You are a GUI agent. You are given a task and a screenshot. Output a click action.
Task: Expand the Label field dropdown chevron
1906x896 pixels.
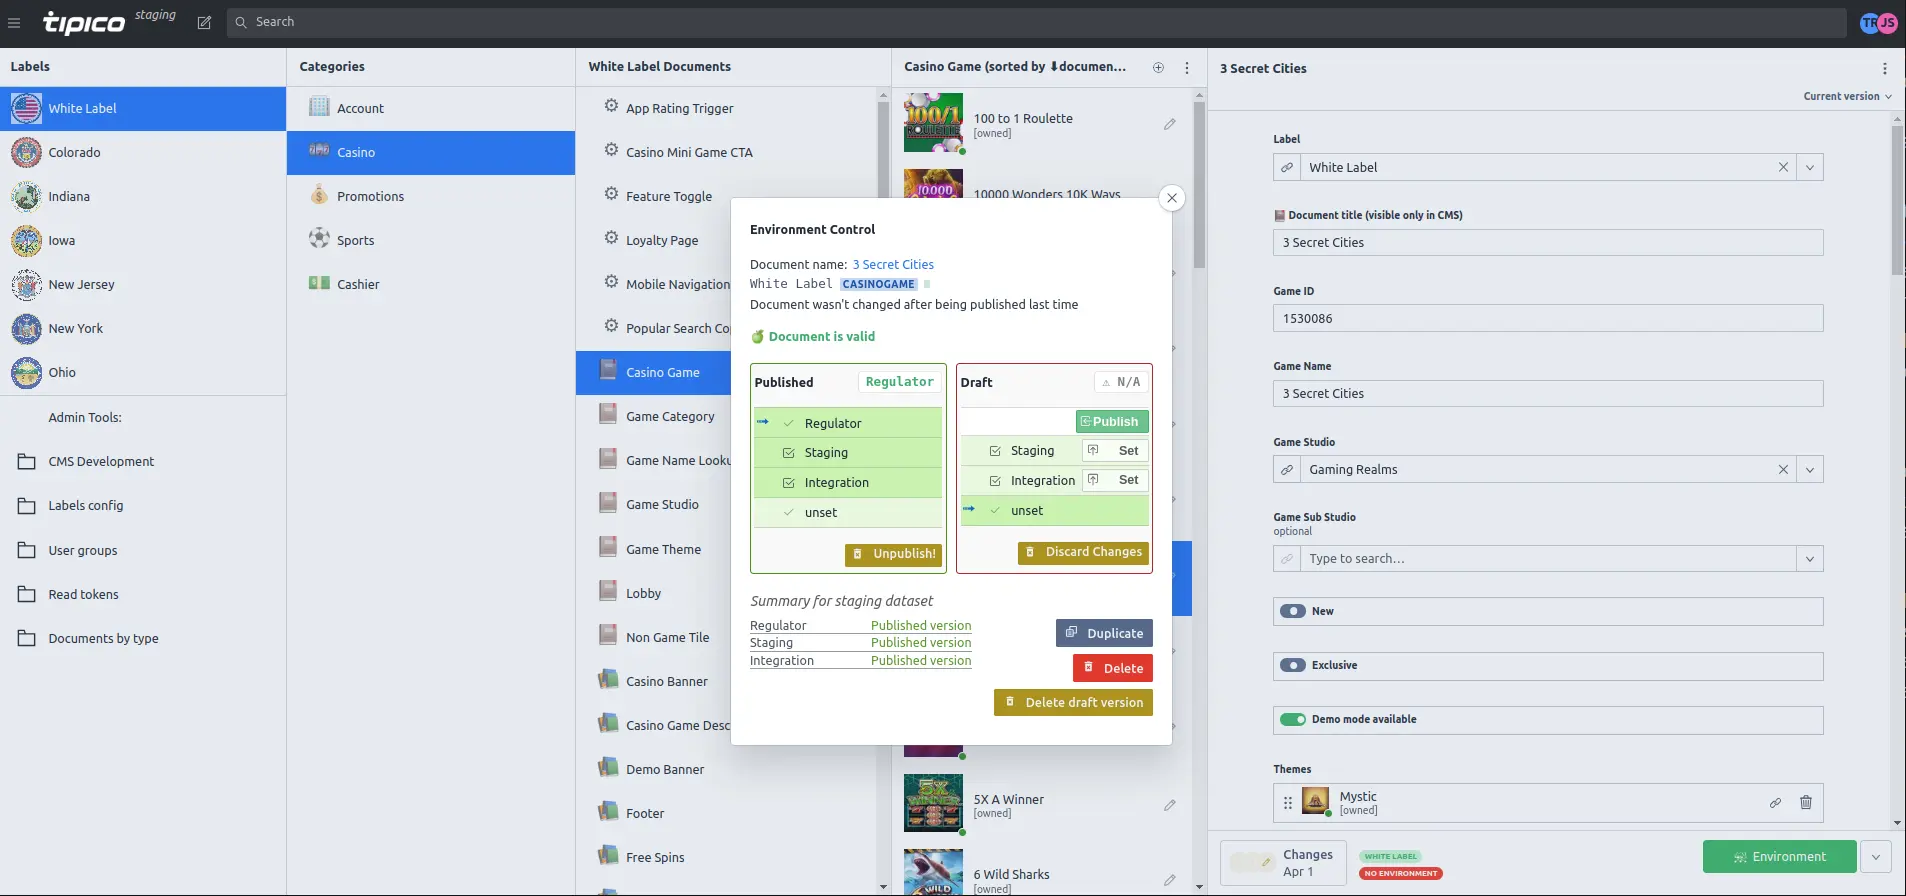point(1810,167)
